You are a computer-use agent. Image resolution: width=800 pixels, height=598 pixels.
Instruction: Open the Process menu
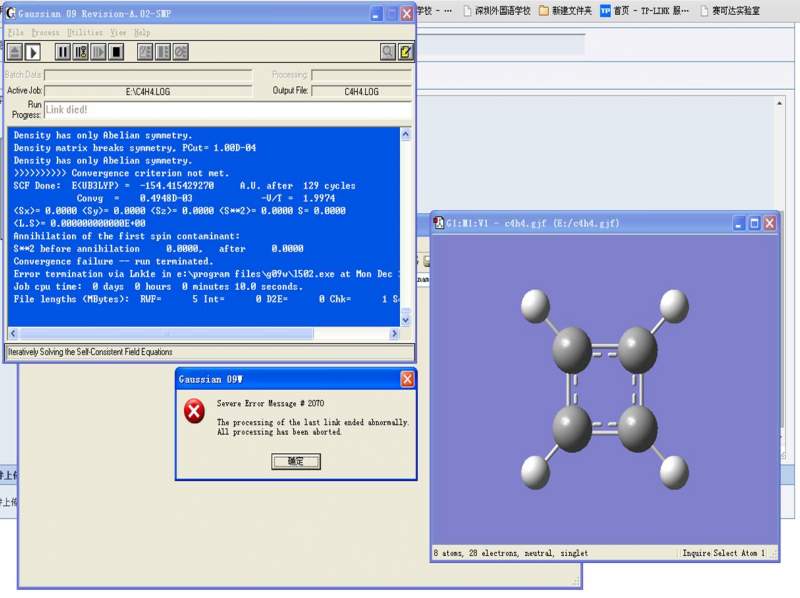(x=45, y=33)
